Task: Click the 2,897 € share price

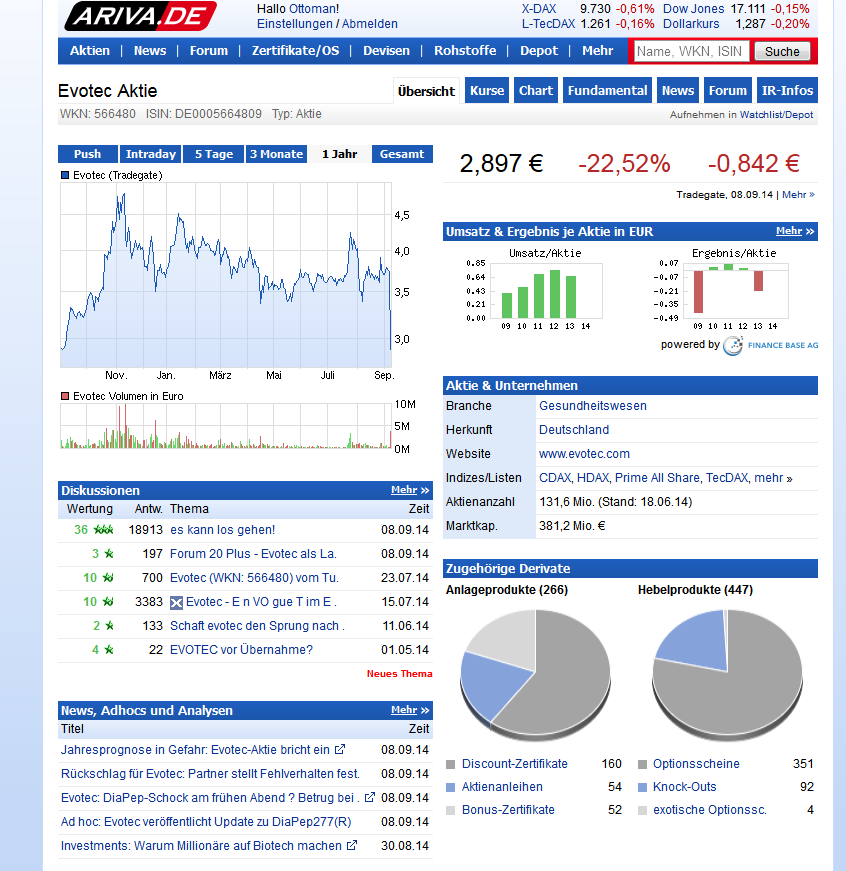Action: (x=501, y=163)
